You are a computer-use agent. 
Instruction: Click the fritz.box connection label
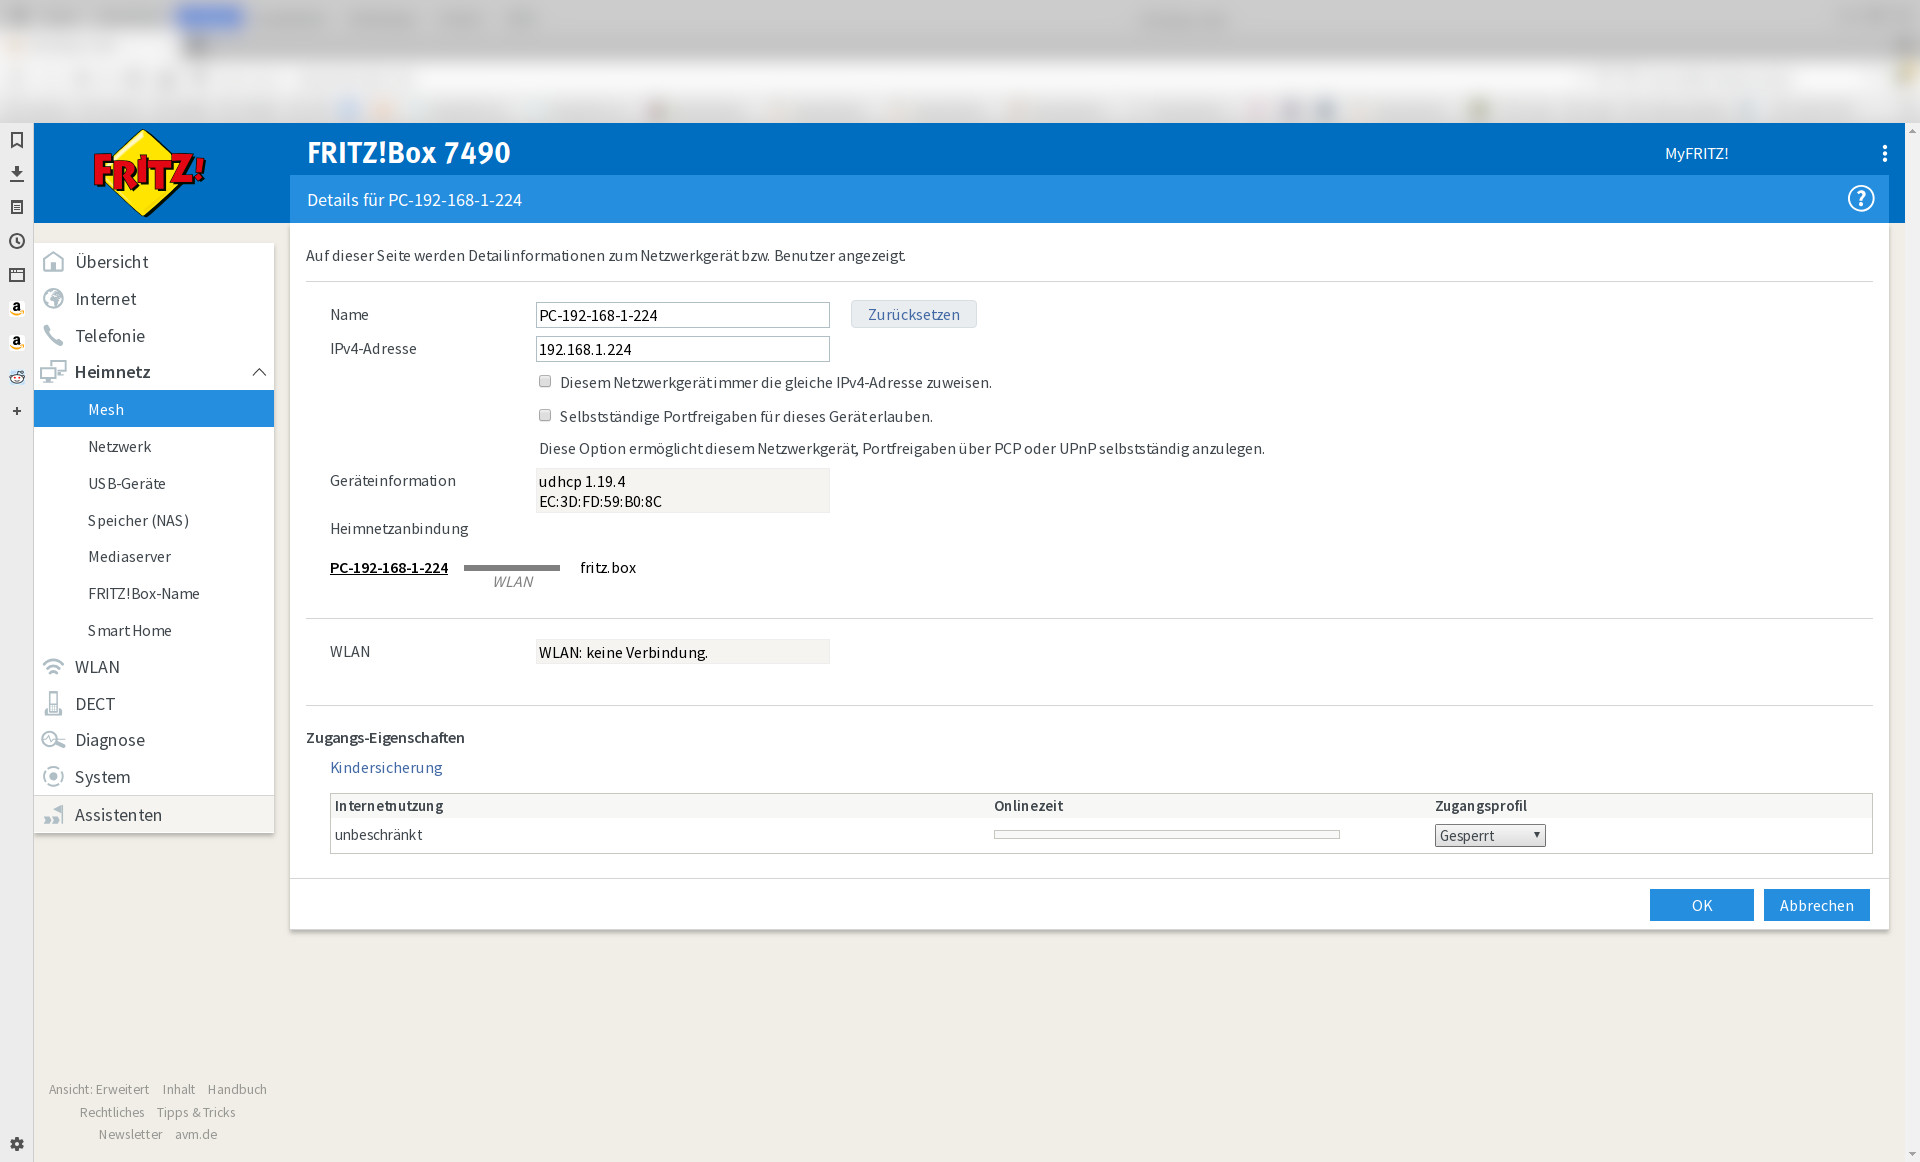tap(608, 568)
